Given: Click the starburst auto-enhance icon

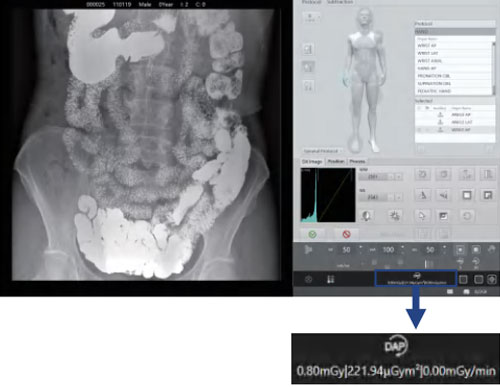Looking at the screenshot, I should (395, 216).
